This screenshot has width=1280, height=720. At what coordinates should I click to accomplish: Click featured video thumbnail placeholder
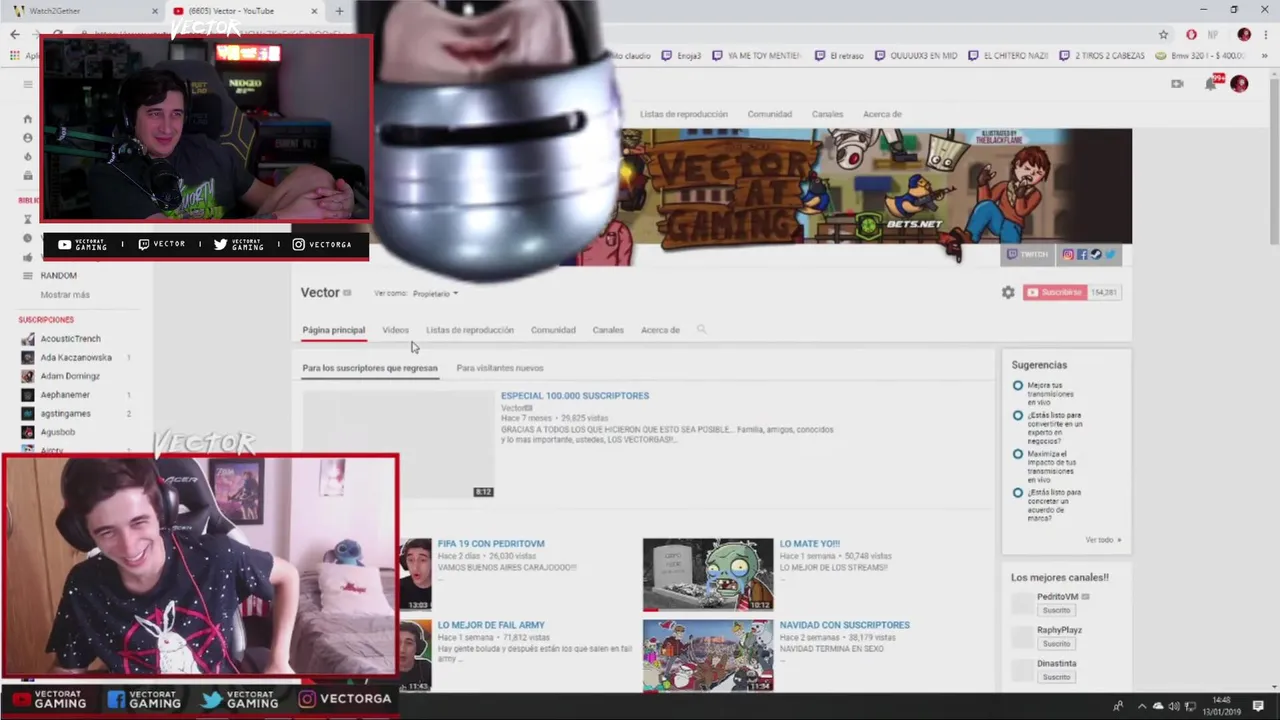tap(398, 444)
